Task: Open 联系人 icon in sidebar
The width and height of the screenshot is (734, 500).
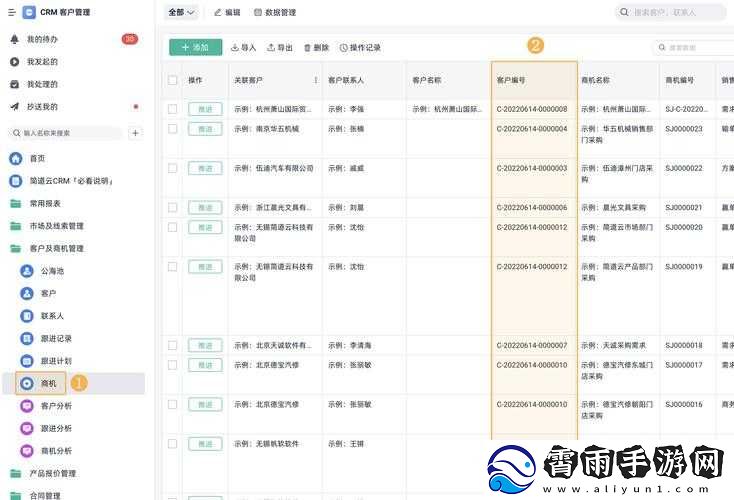Action: (27, 316)
